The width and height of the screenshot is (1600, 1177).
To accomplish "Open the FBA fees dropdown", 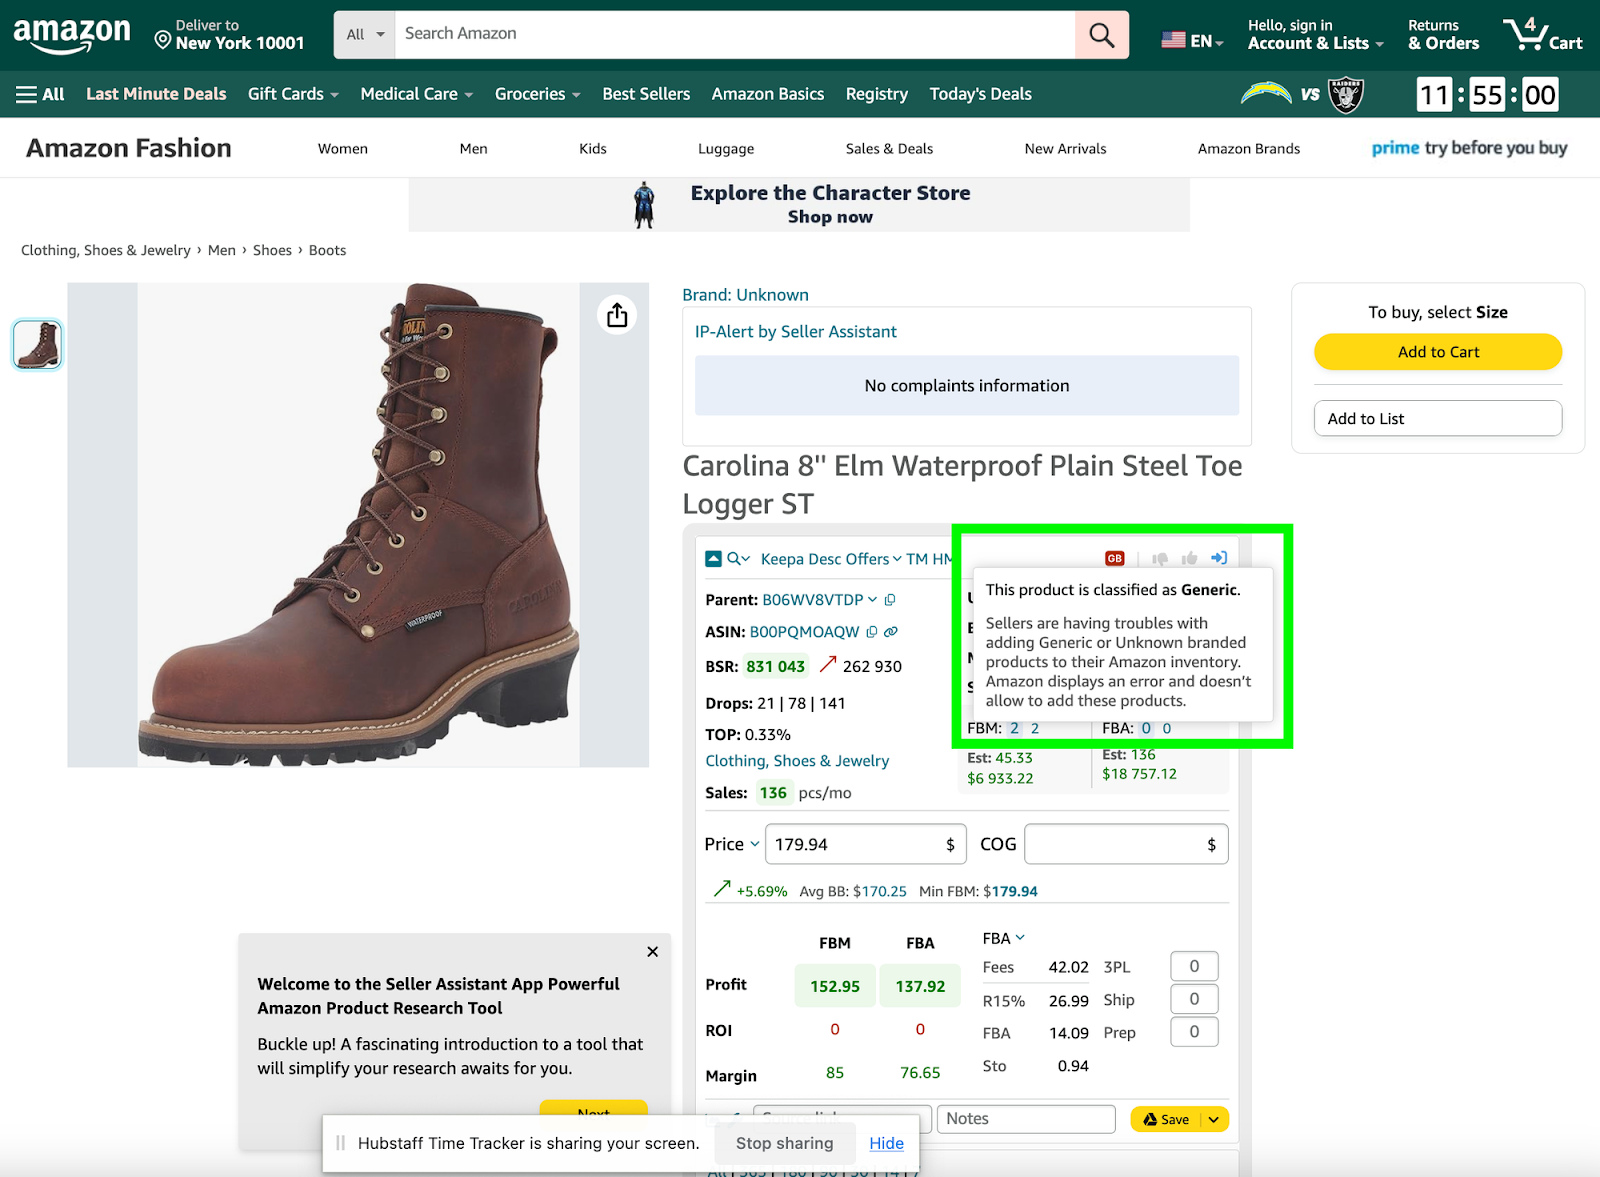I will 1018,938.
